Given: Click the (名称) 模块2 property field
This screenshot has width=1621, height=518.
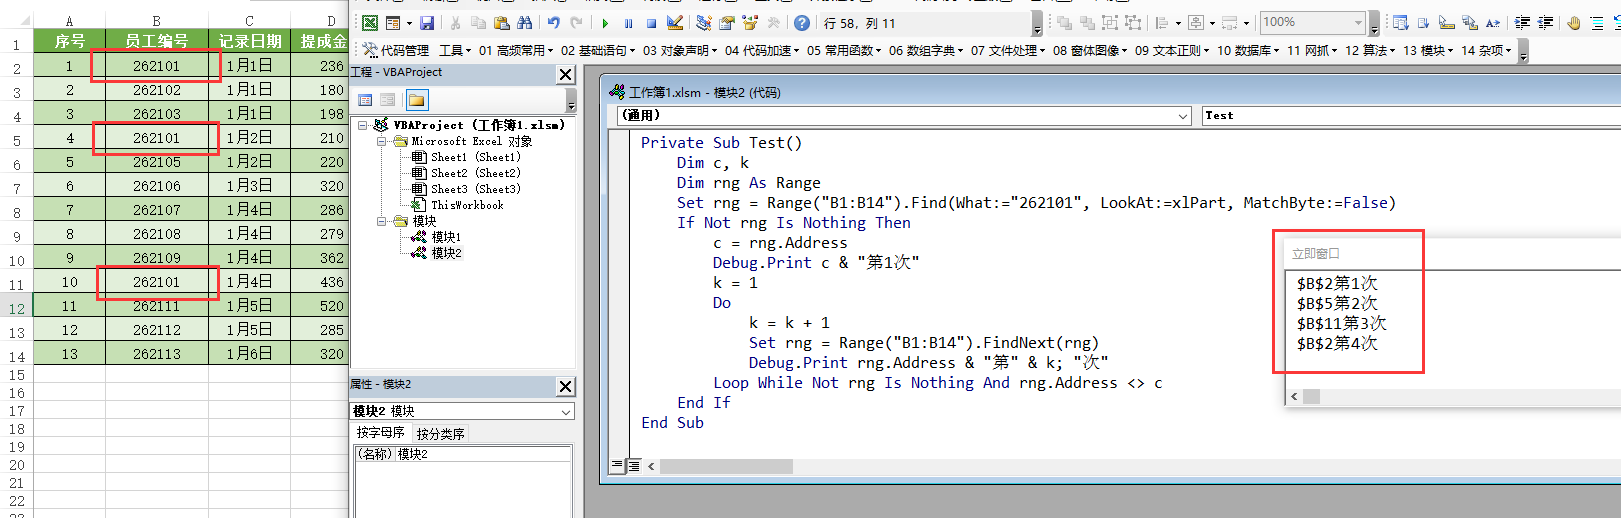Looking at the screenshot, I should click(463, 454).
